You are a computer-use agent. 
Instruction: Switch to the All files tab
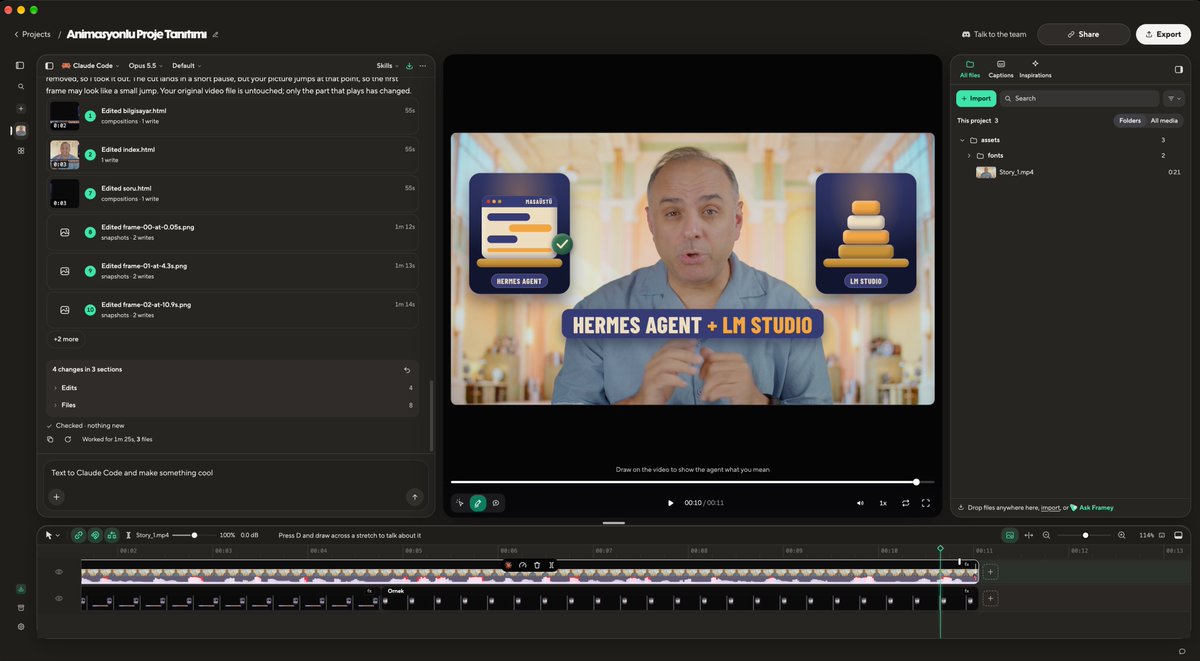point(970,69)
